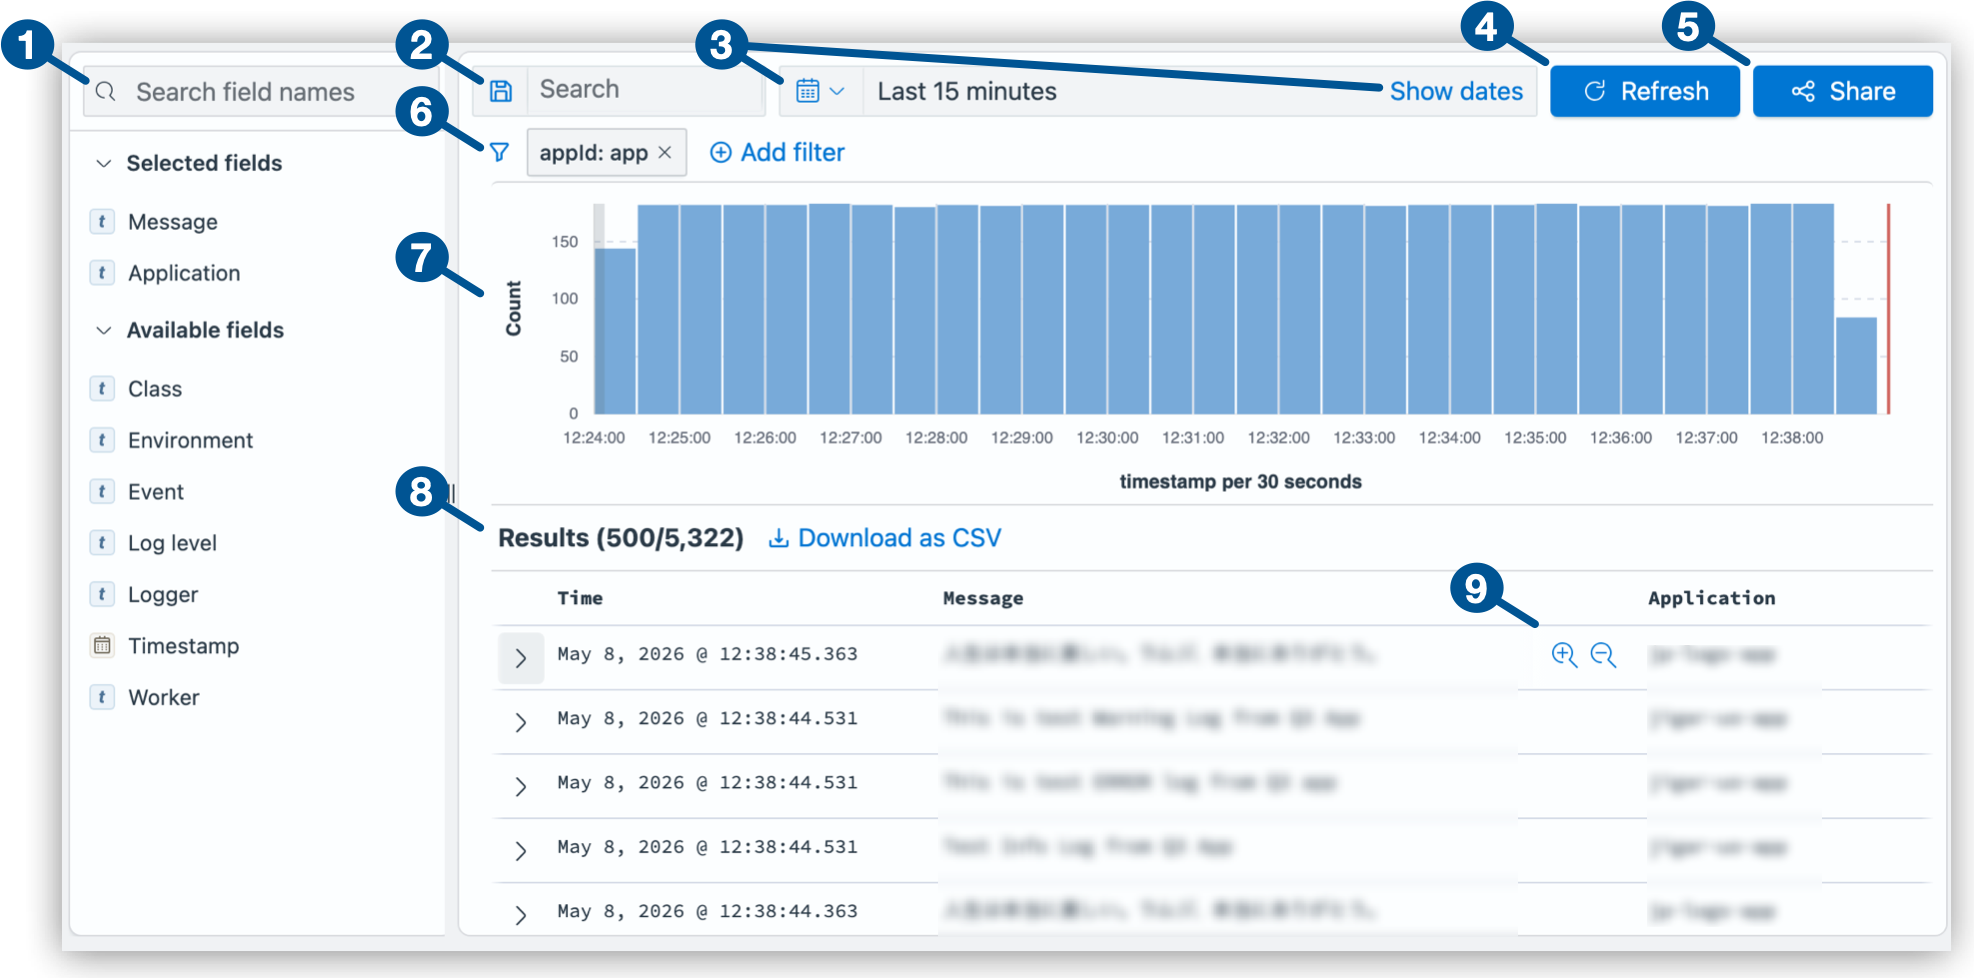Select the Event field
This screenshot has height=978, width=1974.
(156, 492)
